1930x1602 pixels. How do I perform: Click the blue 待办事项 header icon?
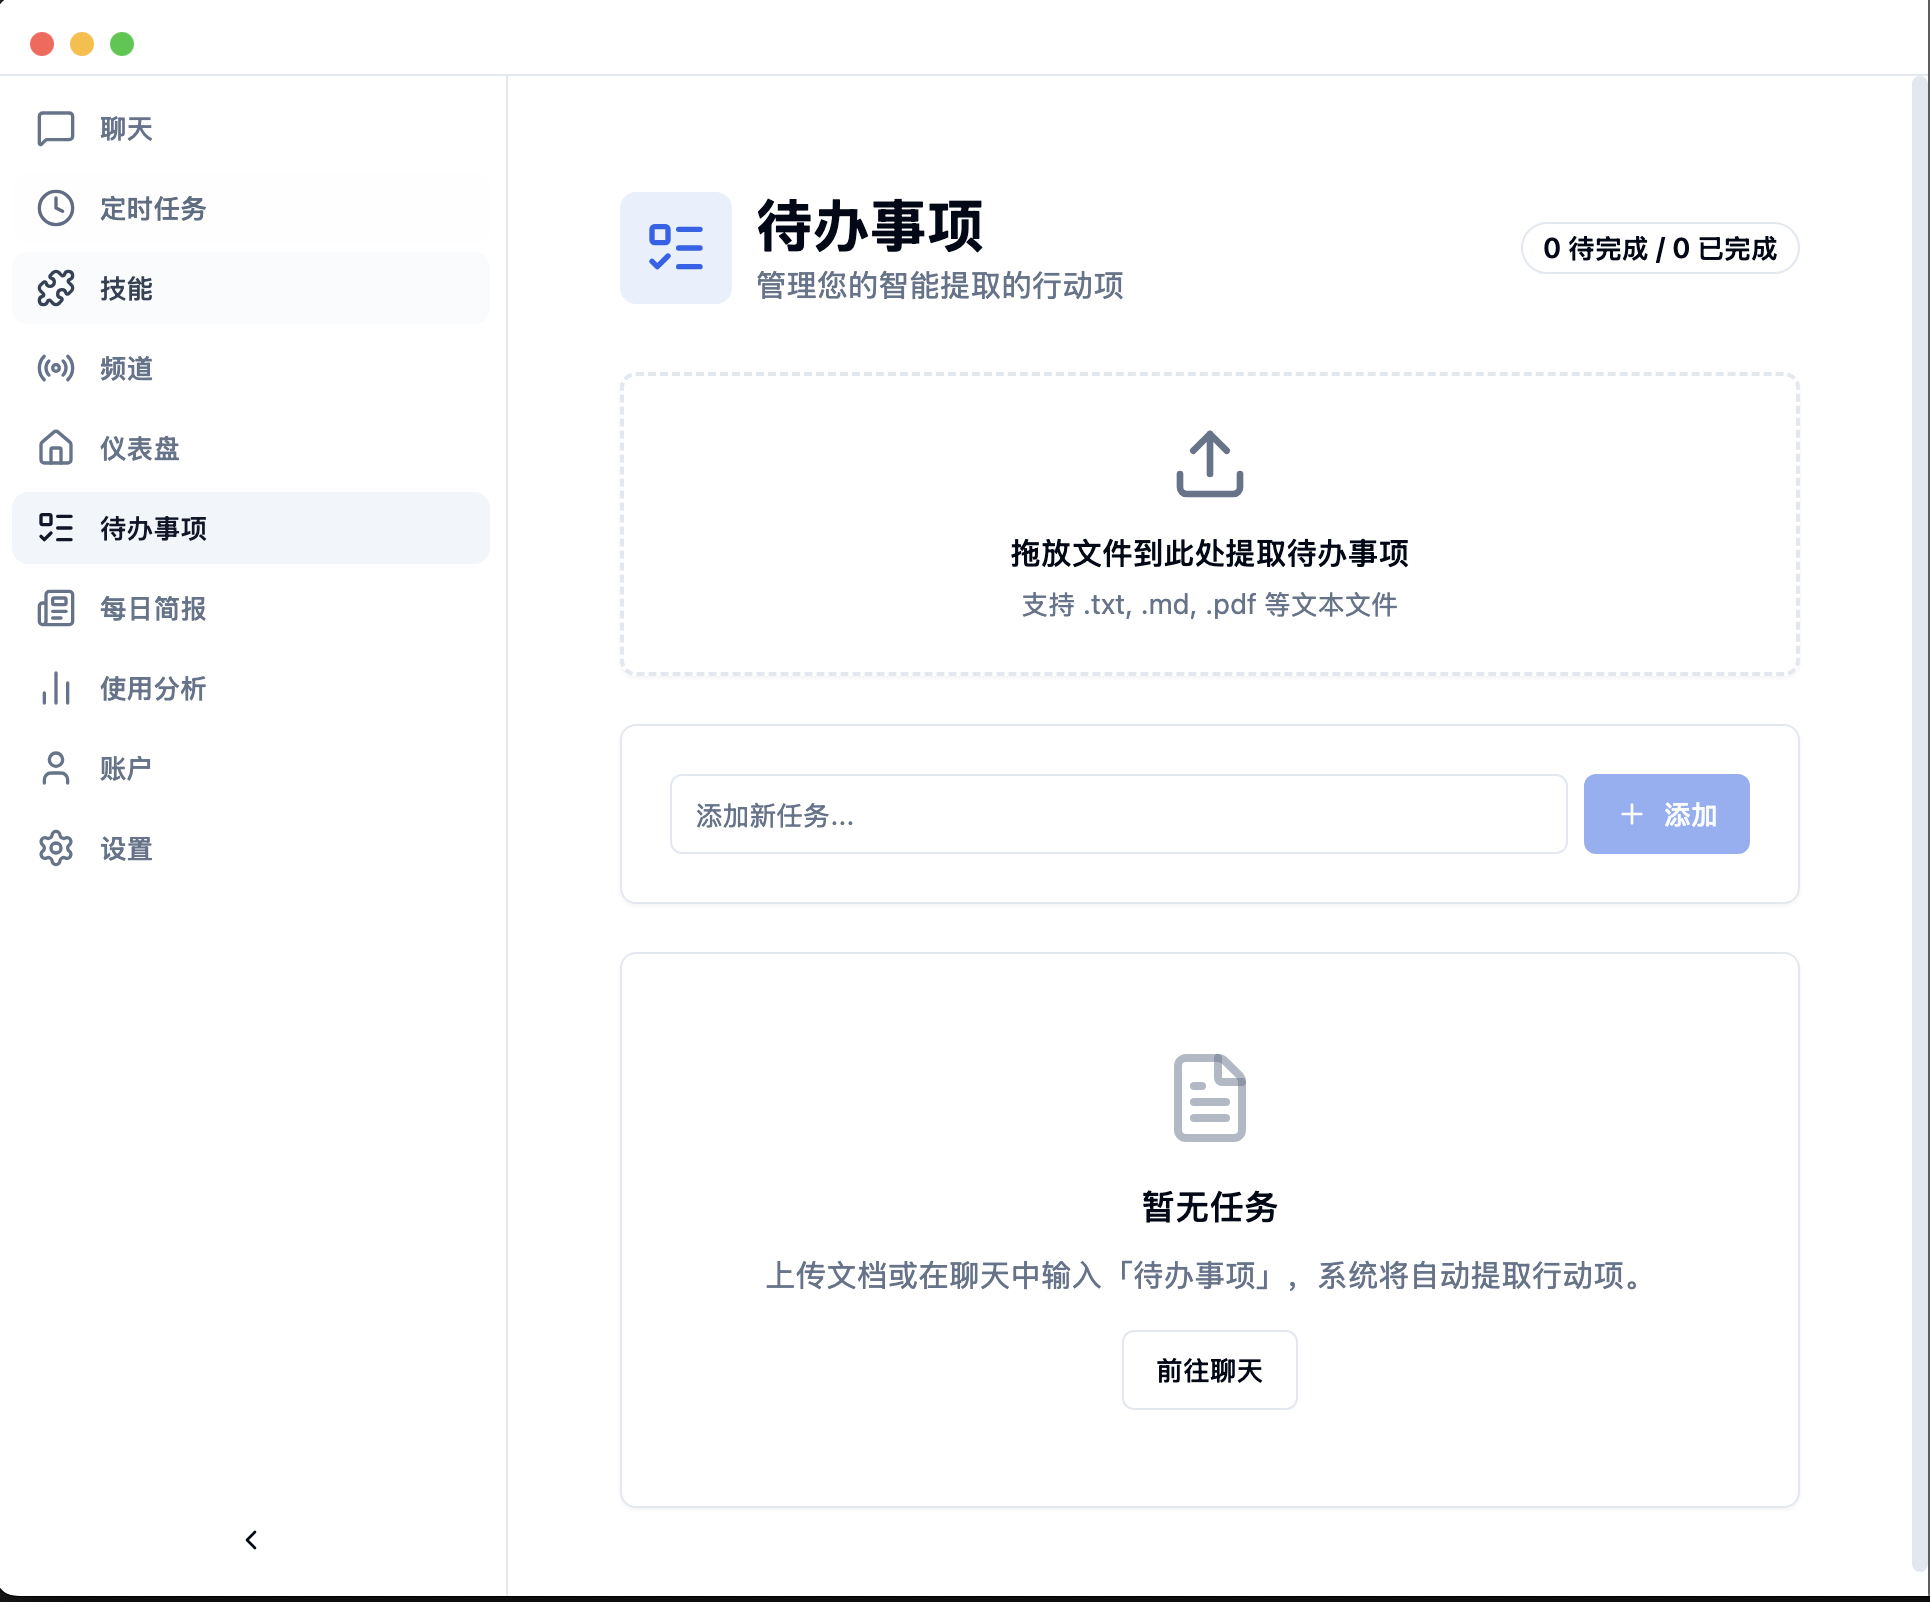pos(675,248)
